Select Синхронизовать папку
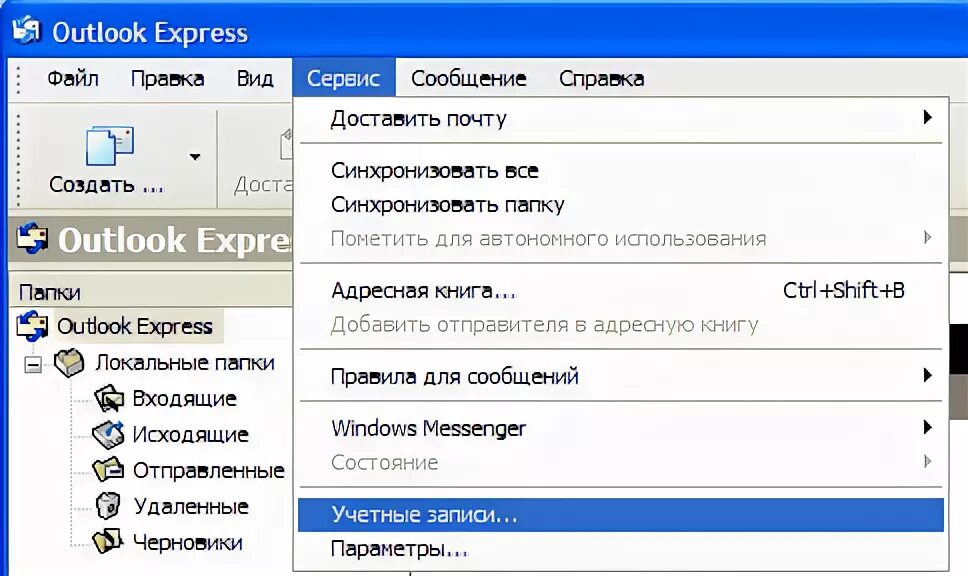 (620, 204)
